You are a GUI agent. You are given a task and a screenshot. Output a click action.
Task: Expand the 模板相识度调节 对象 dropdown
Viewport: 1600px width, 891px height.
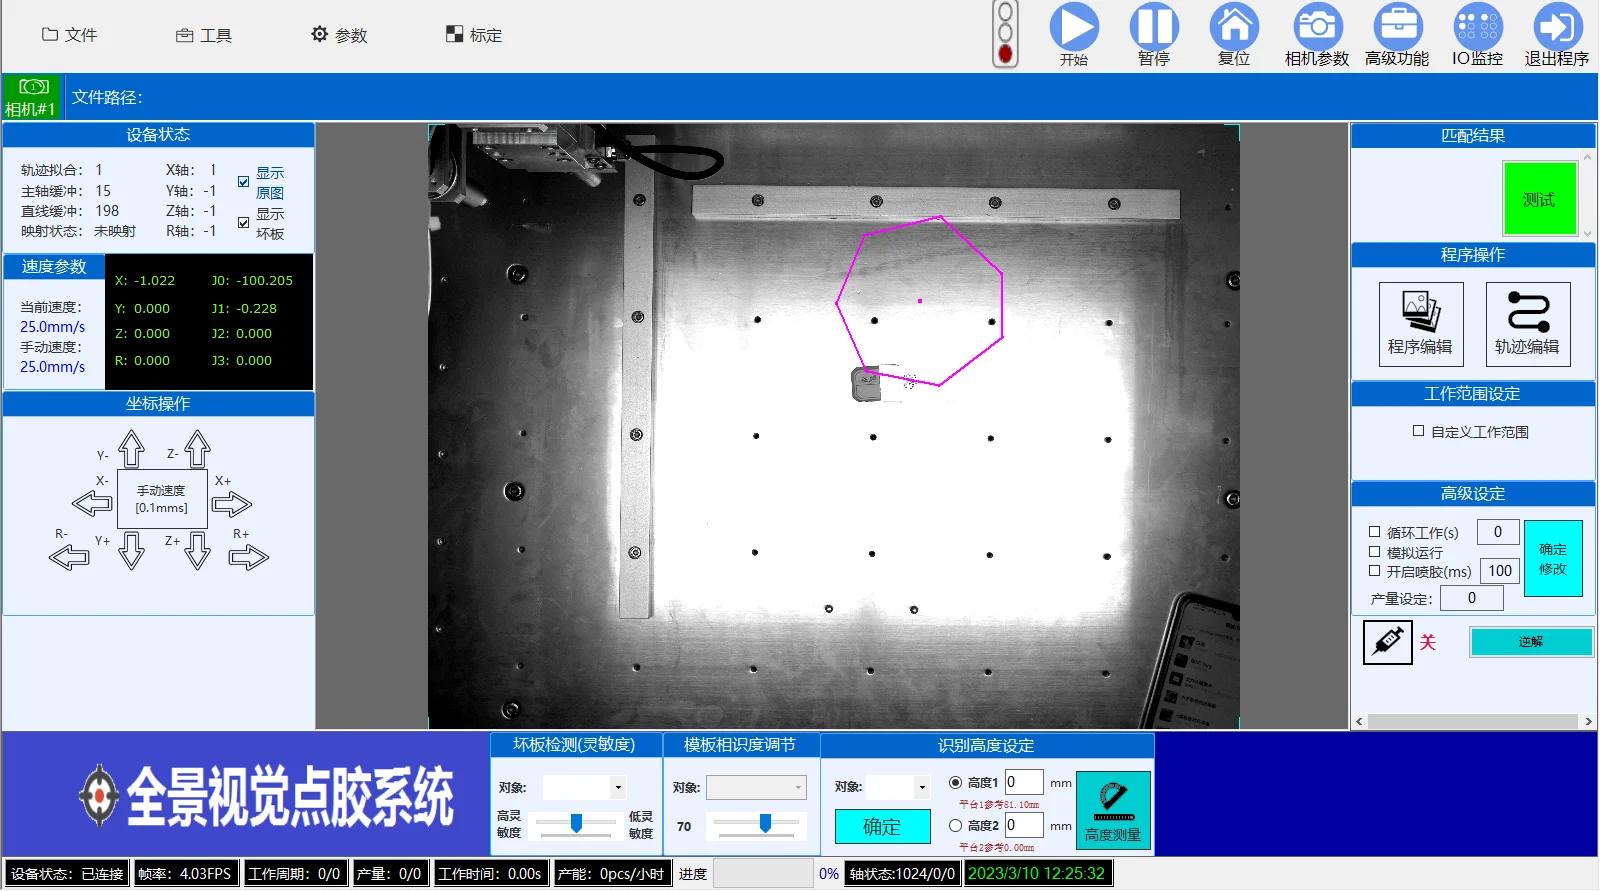point(798,788)
